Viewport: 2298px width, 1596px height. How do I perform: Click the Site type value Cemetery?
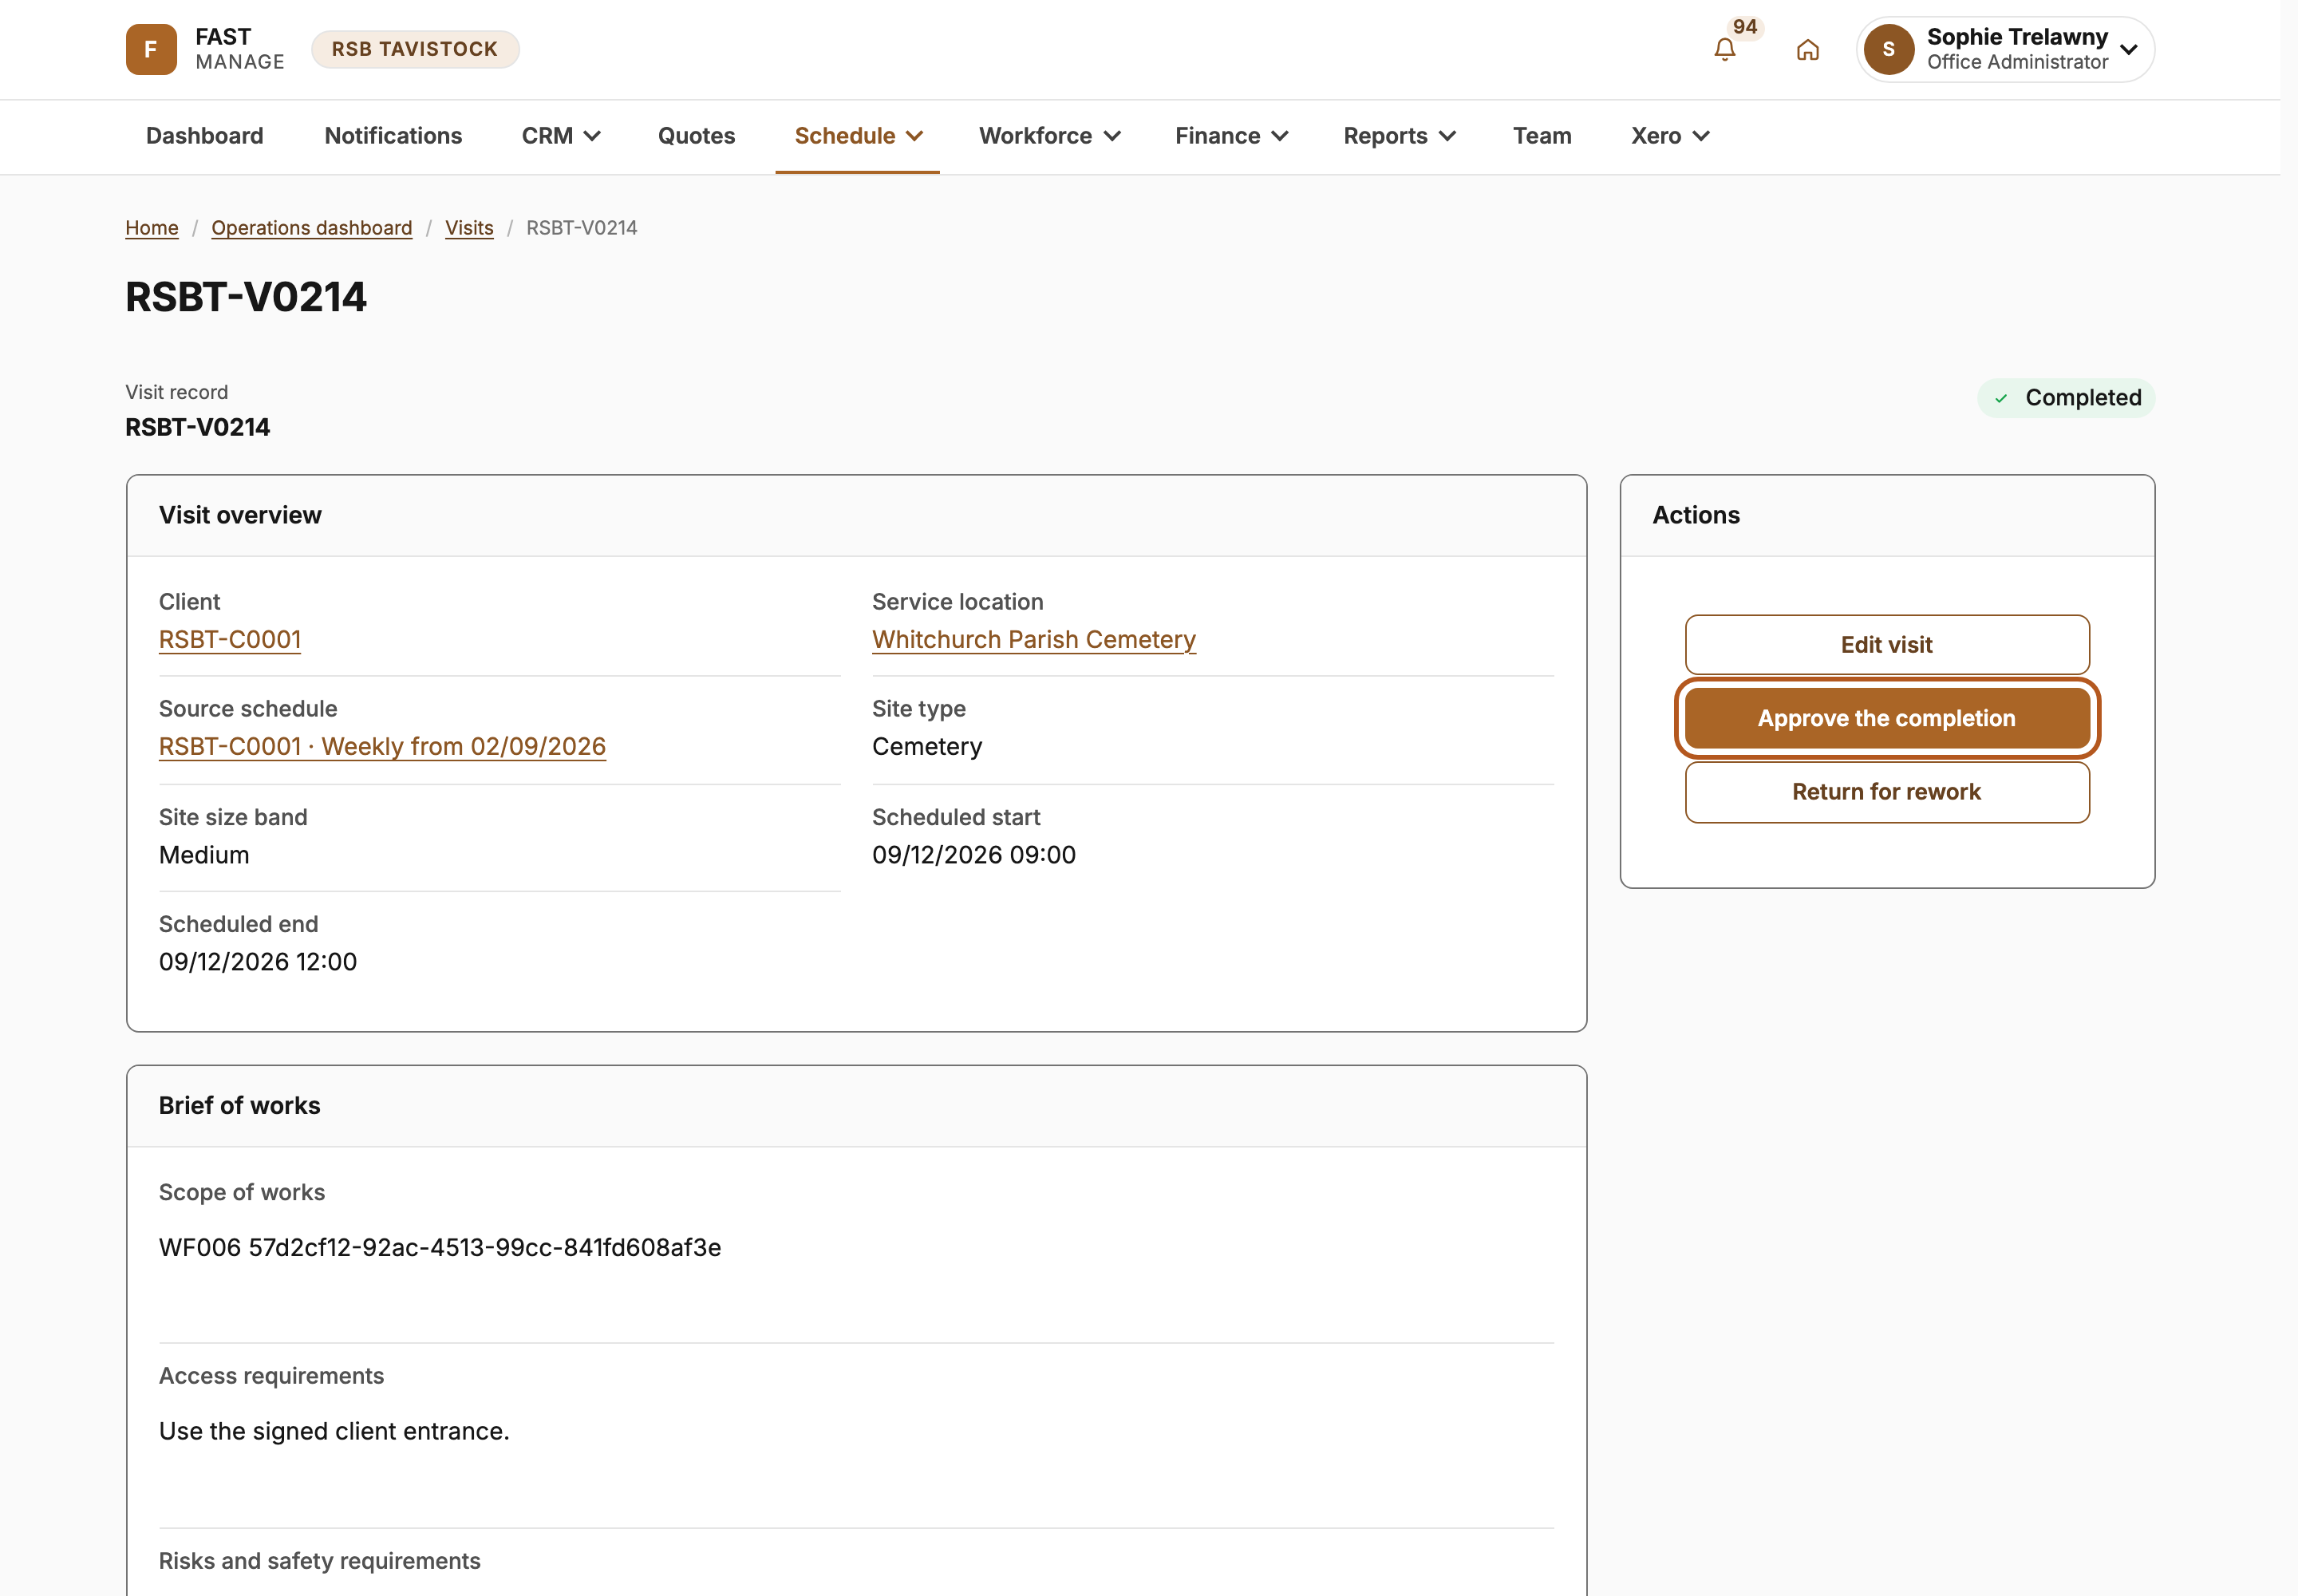coord(927,747)
